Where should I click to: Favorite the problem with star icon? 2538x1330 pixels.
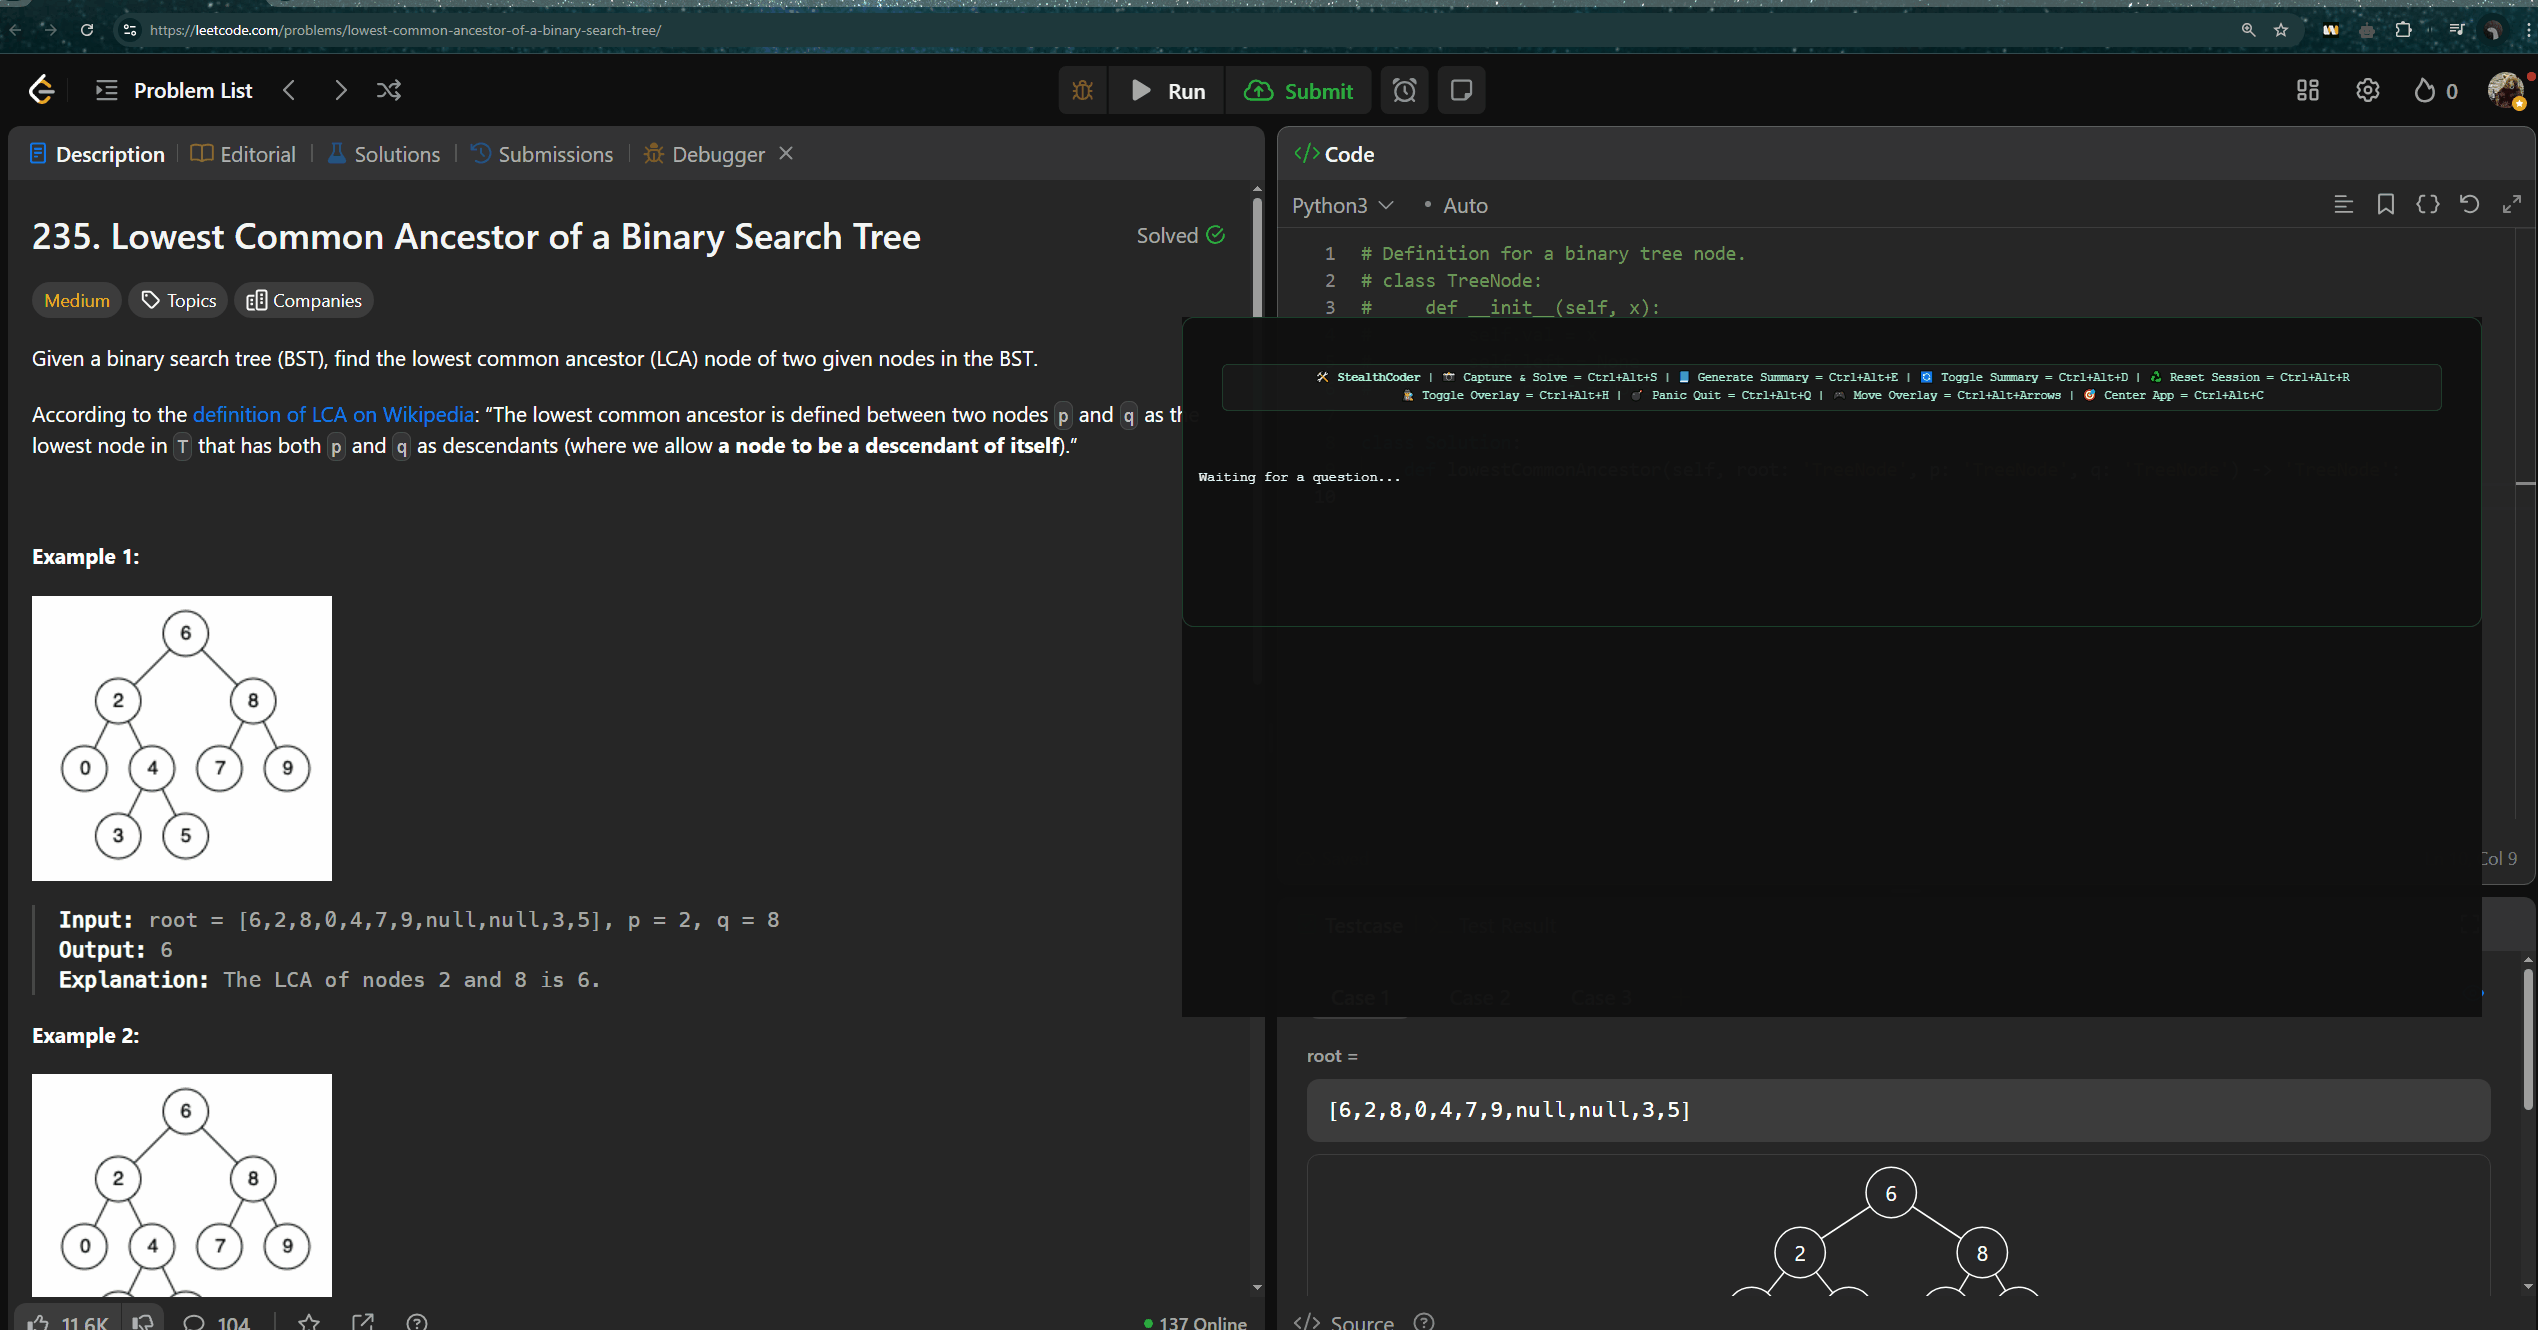[309, 1321]
